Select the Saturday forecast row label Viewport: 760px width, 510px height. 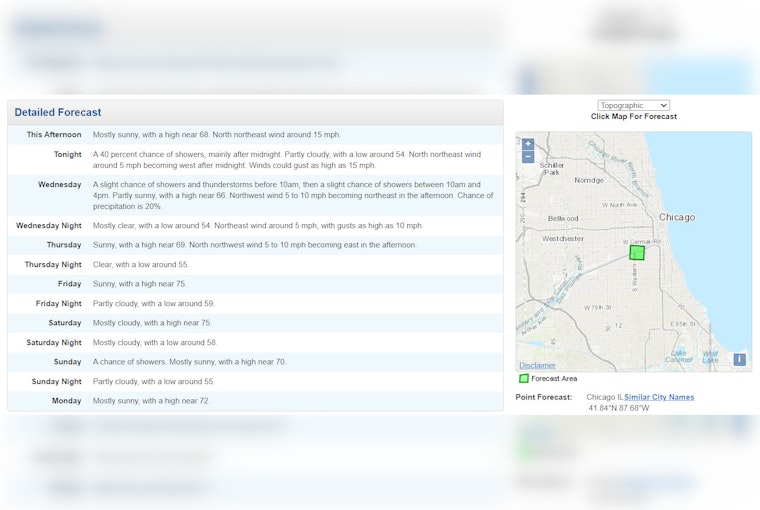64,323
